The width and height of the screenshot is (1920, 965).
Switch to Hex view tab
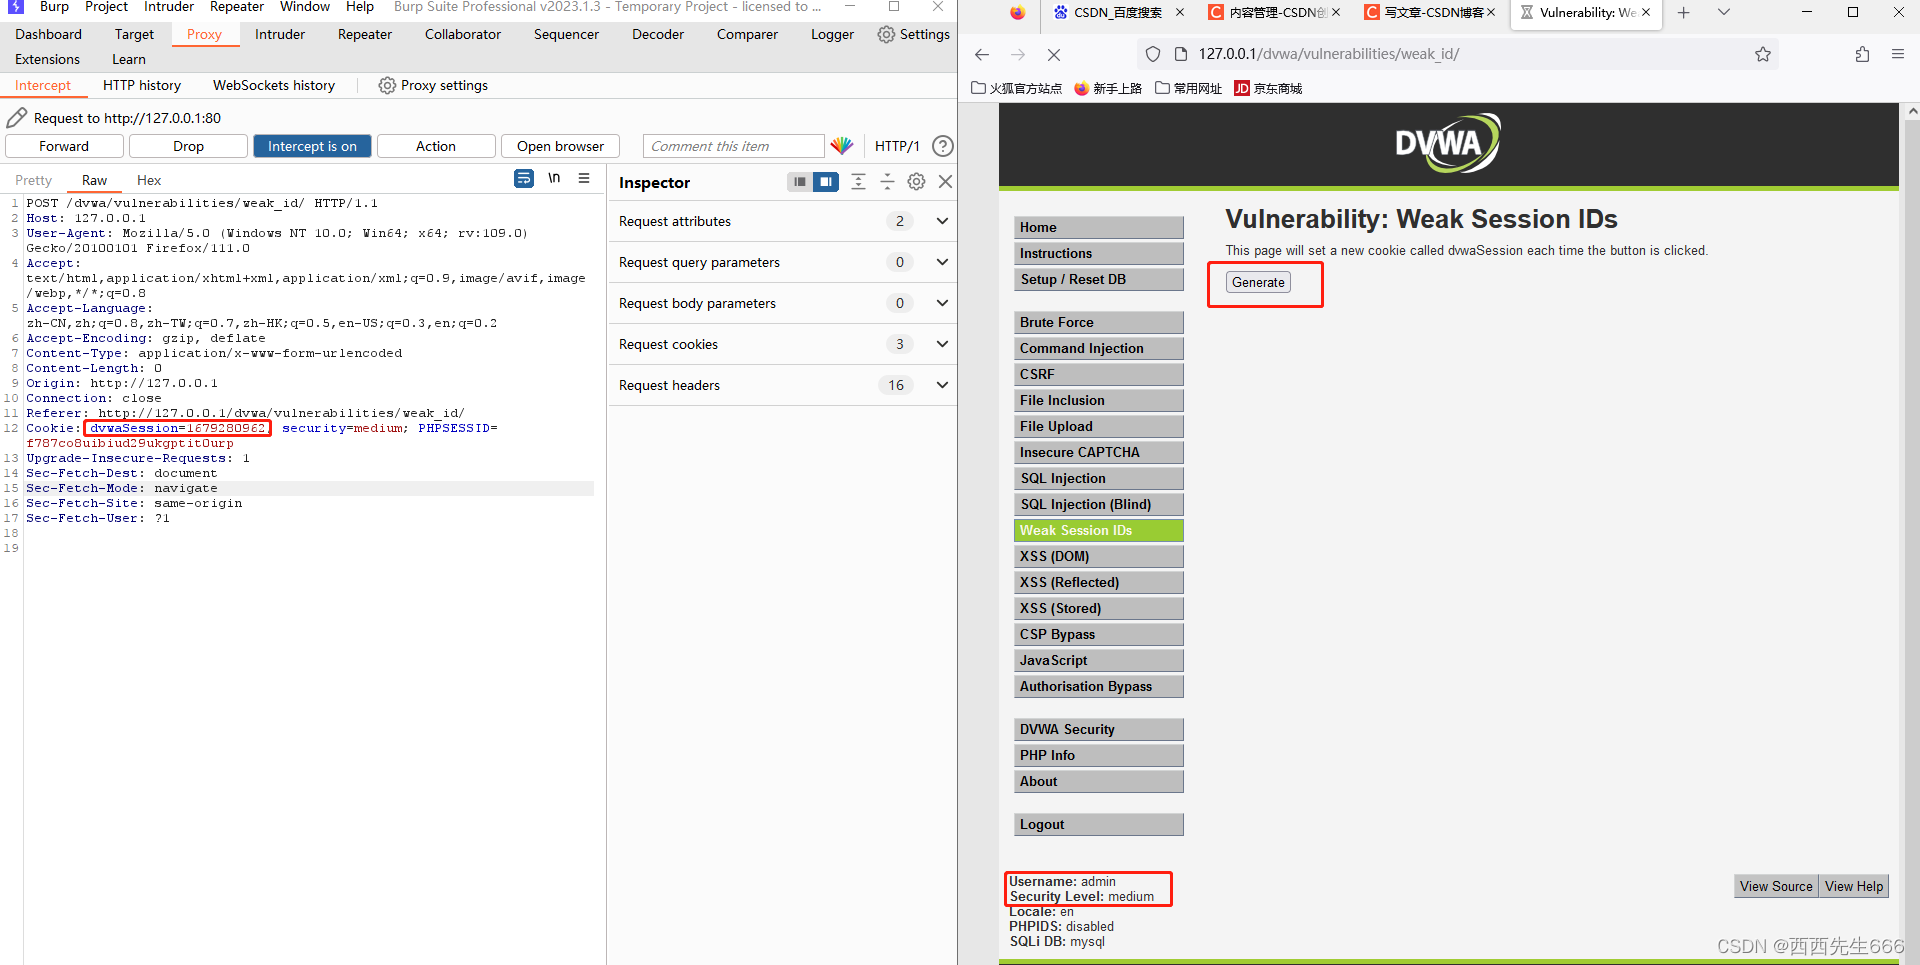149,180
